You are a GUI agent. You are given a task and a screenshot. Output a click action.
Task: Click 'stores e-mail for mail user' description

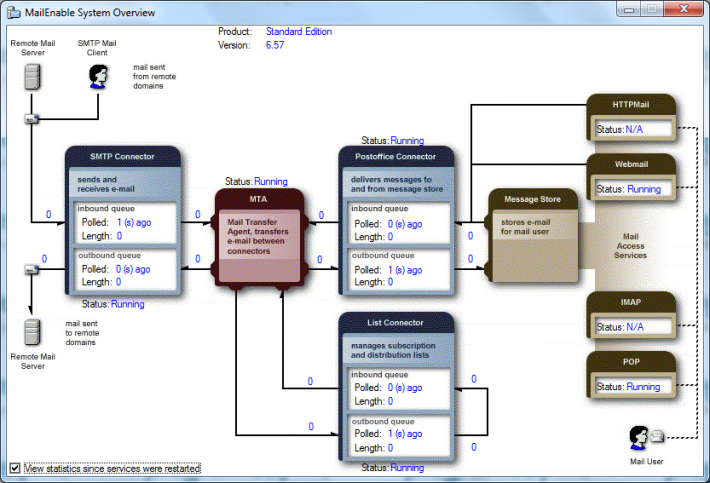pyautogui.click(x=525, y=227)
